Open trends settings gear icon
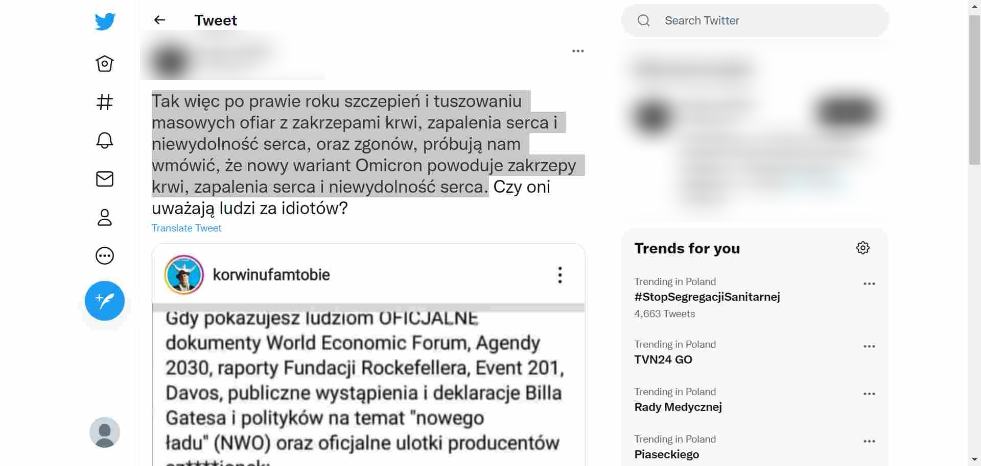This screenshot has height=466, width=981. point(863,248)
